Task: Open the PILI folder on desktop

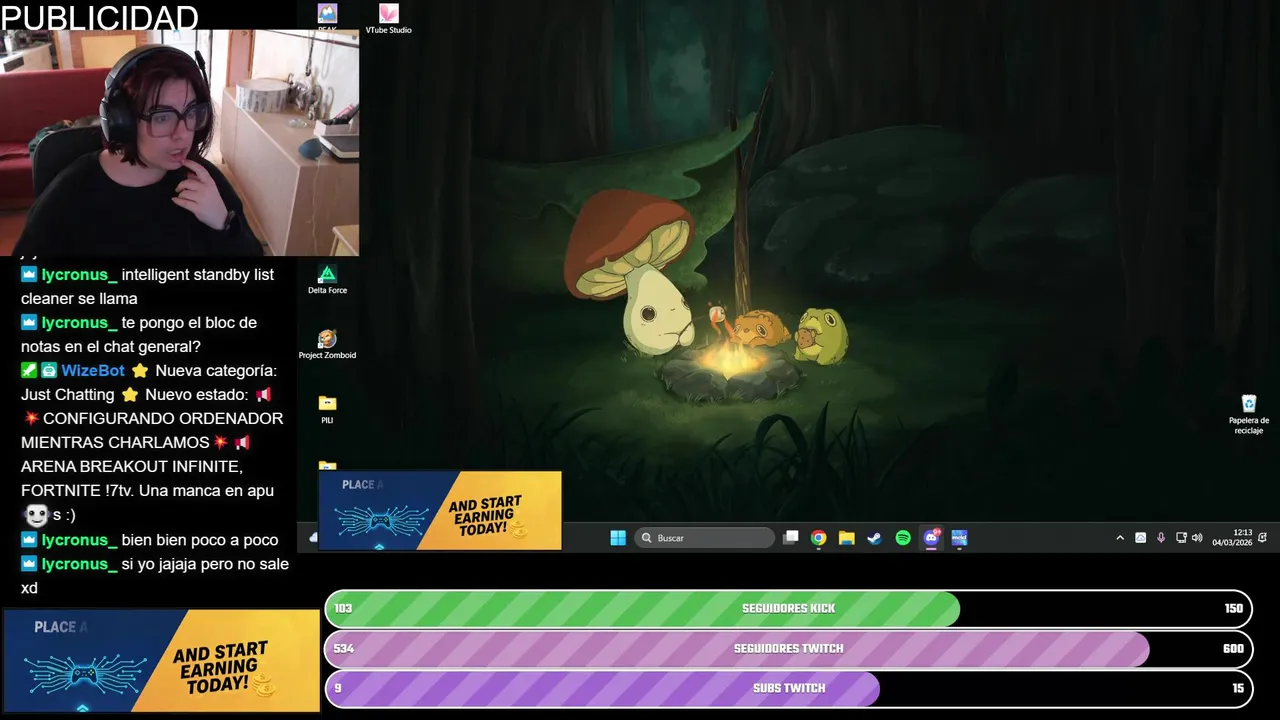Action: pyautogui.click(x=327, y=409)
